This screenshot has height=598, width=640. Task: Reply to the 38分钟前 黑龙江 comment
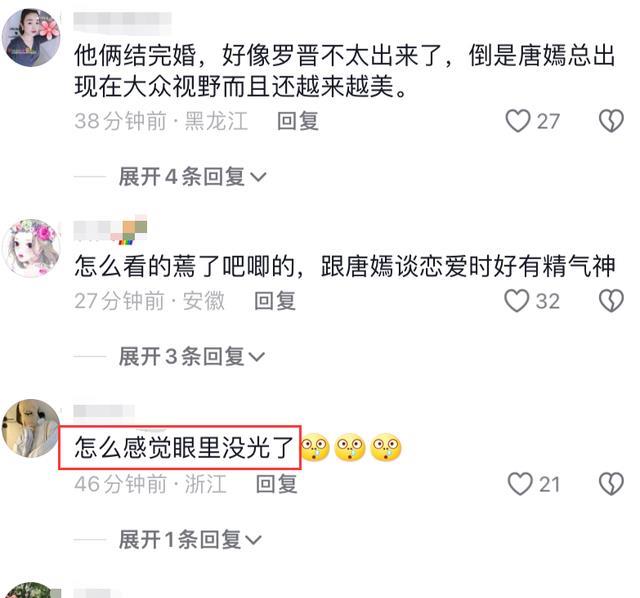click(x=298, y=121)
